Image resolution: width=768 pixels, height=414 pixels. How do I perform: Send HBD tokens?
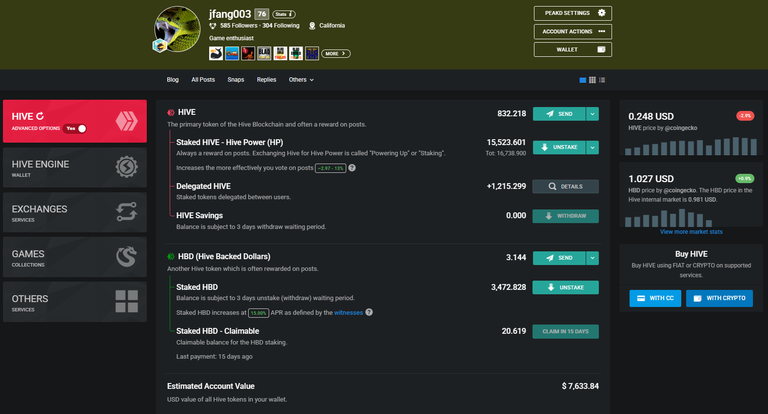pos(559,258)
